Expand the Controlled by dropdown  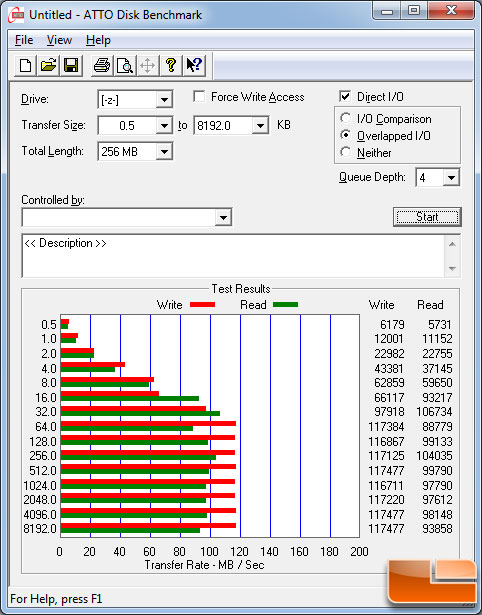click(223, 217)
